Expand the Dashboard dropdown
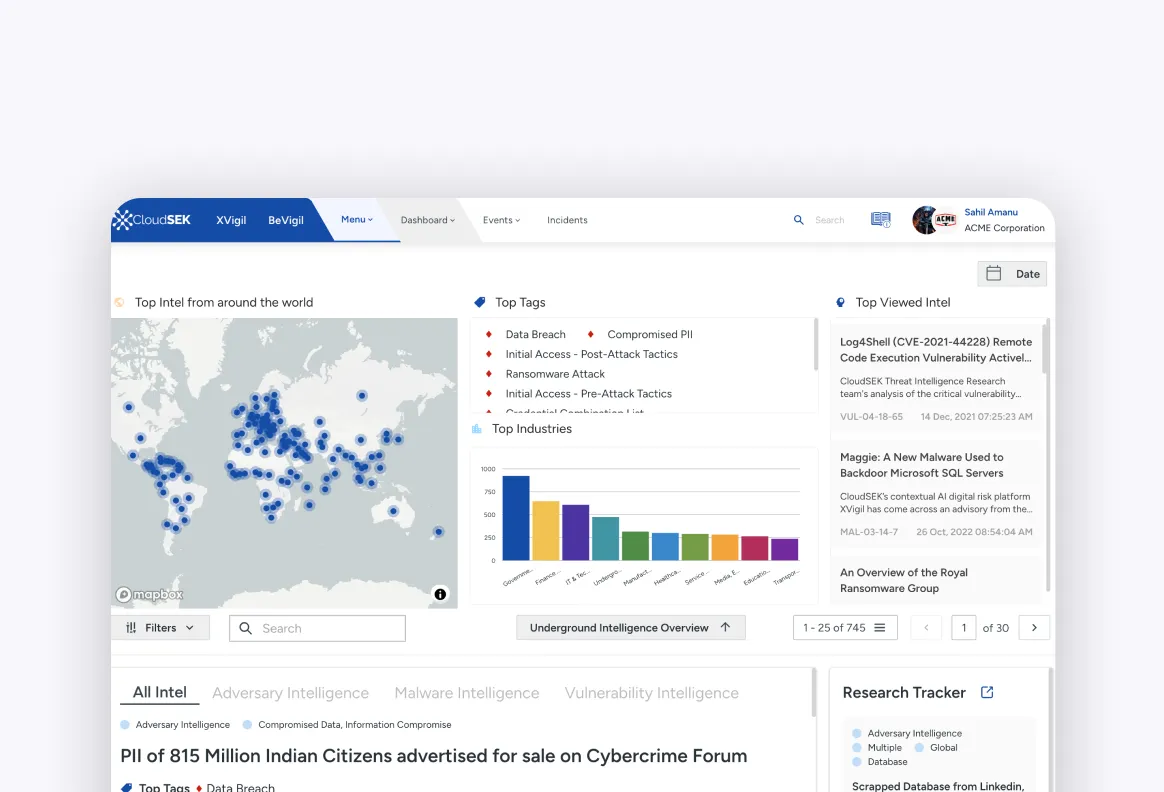The width and height of the screenshot is (1164, 792). 428,220
